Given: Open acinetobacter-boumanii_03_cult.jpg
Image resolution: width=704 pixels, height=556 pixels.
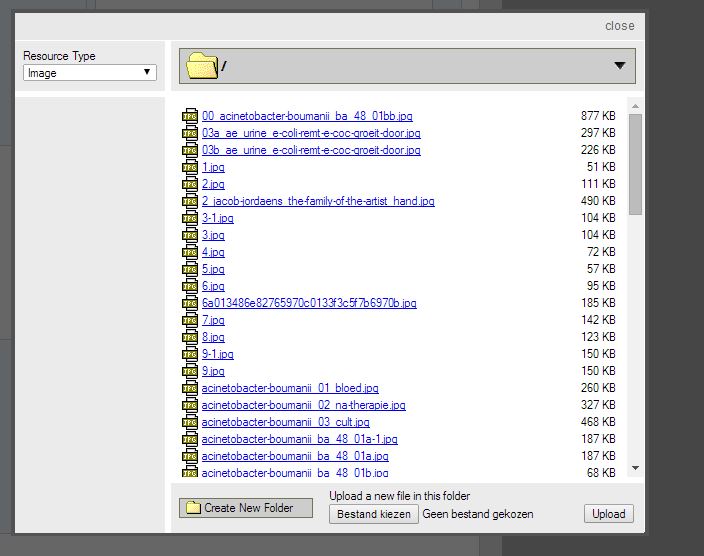Looking at the screenshot, I should pyautogui.click(x=286, y=422).
